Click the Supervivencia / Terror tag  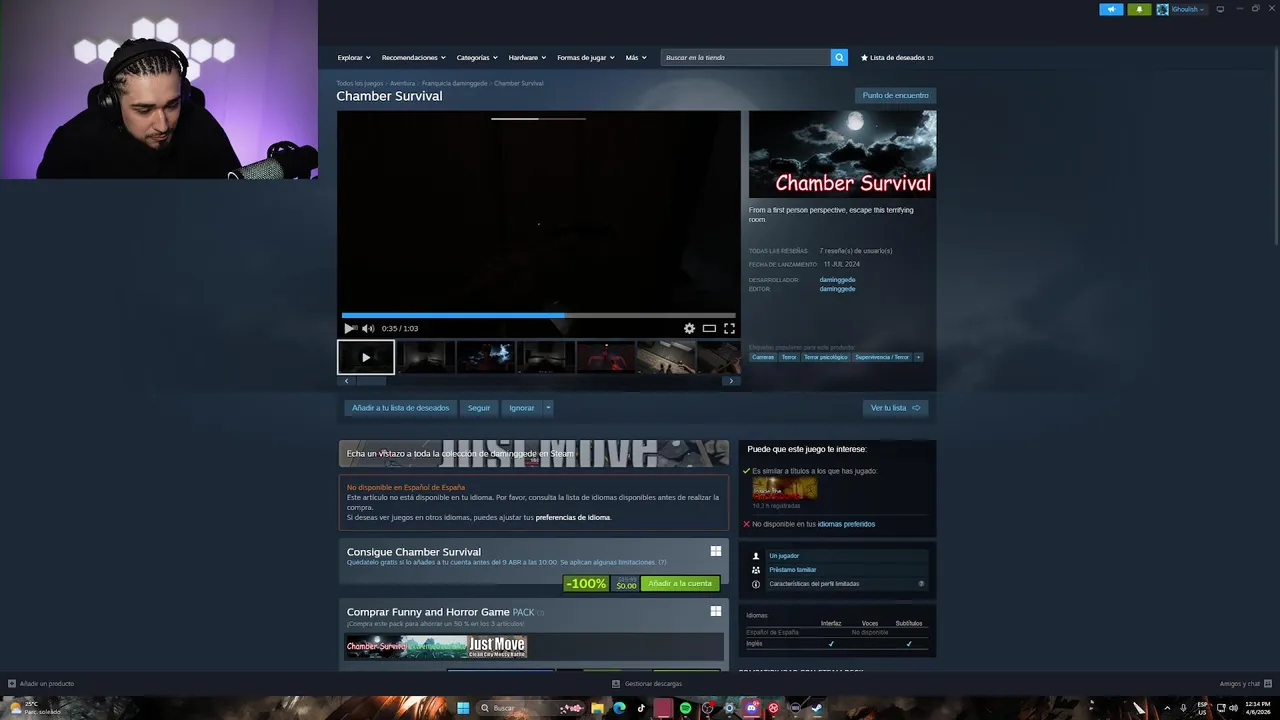click(882, 357)
